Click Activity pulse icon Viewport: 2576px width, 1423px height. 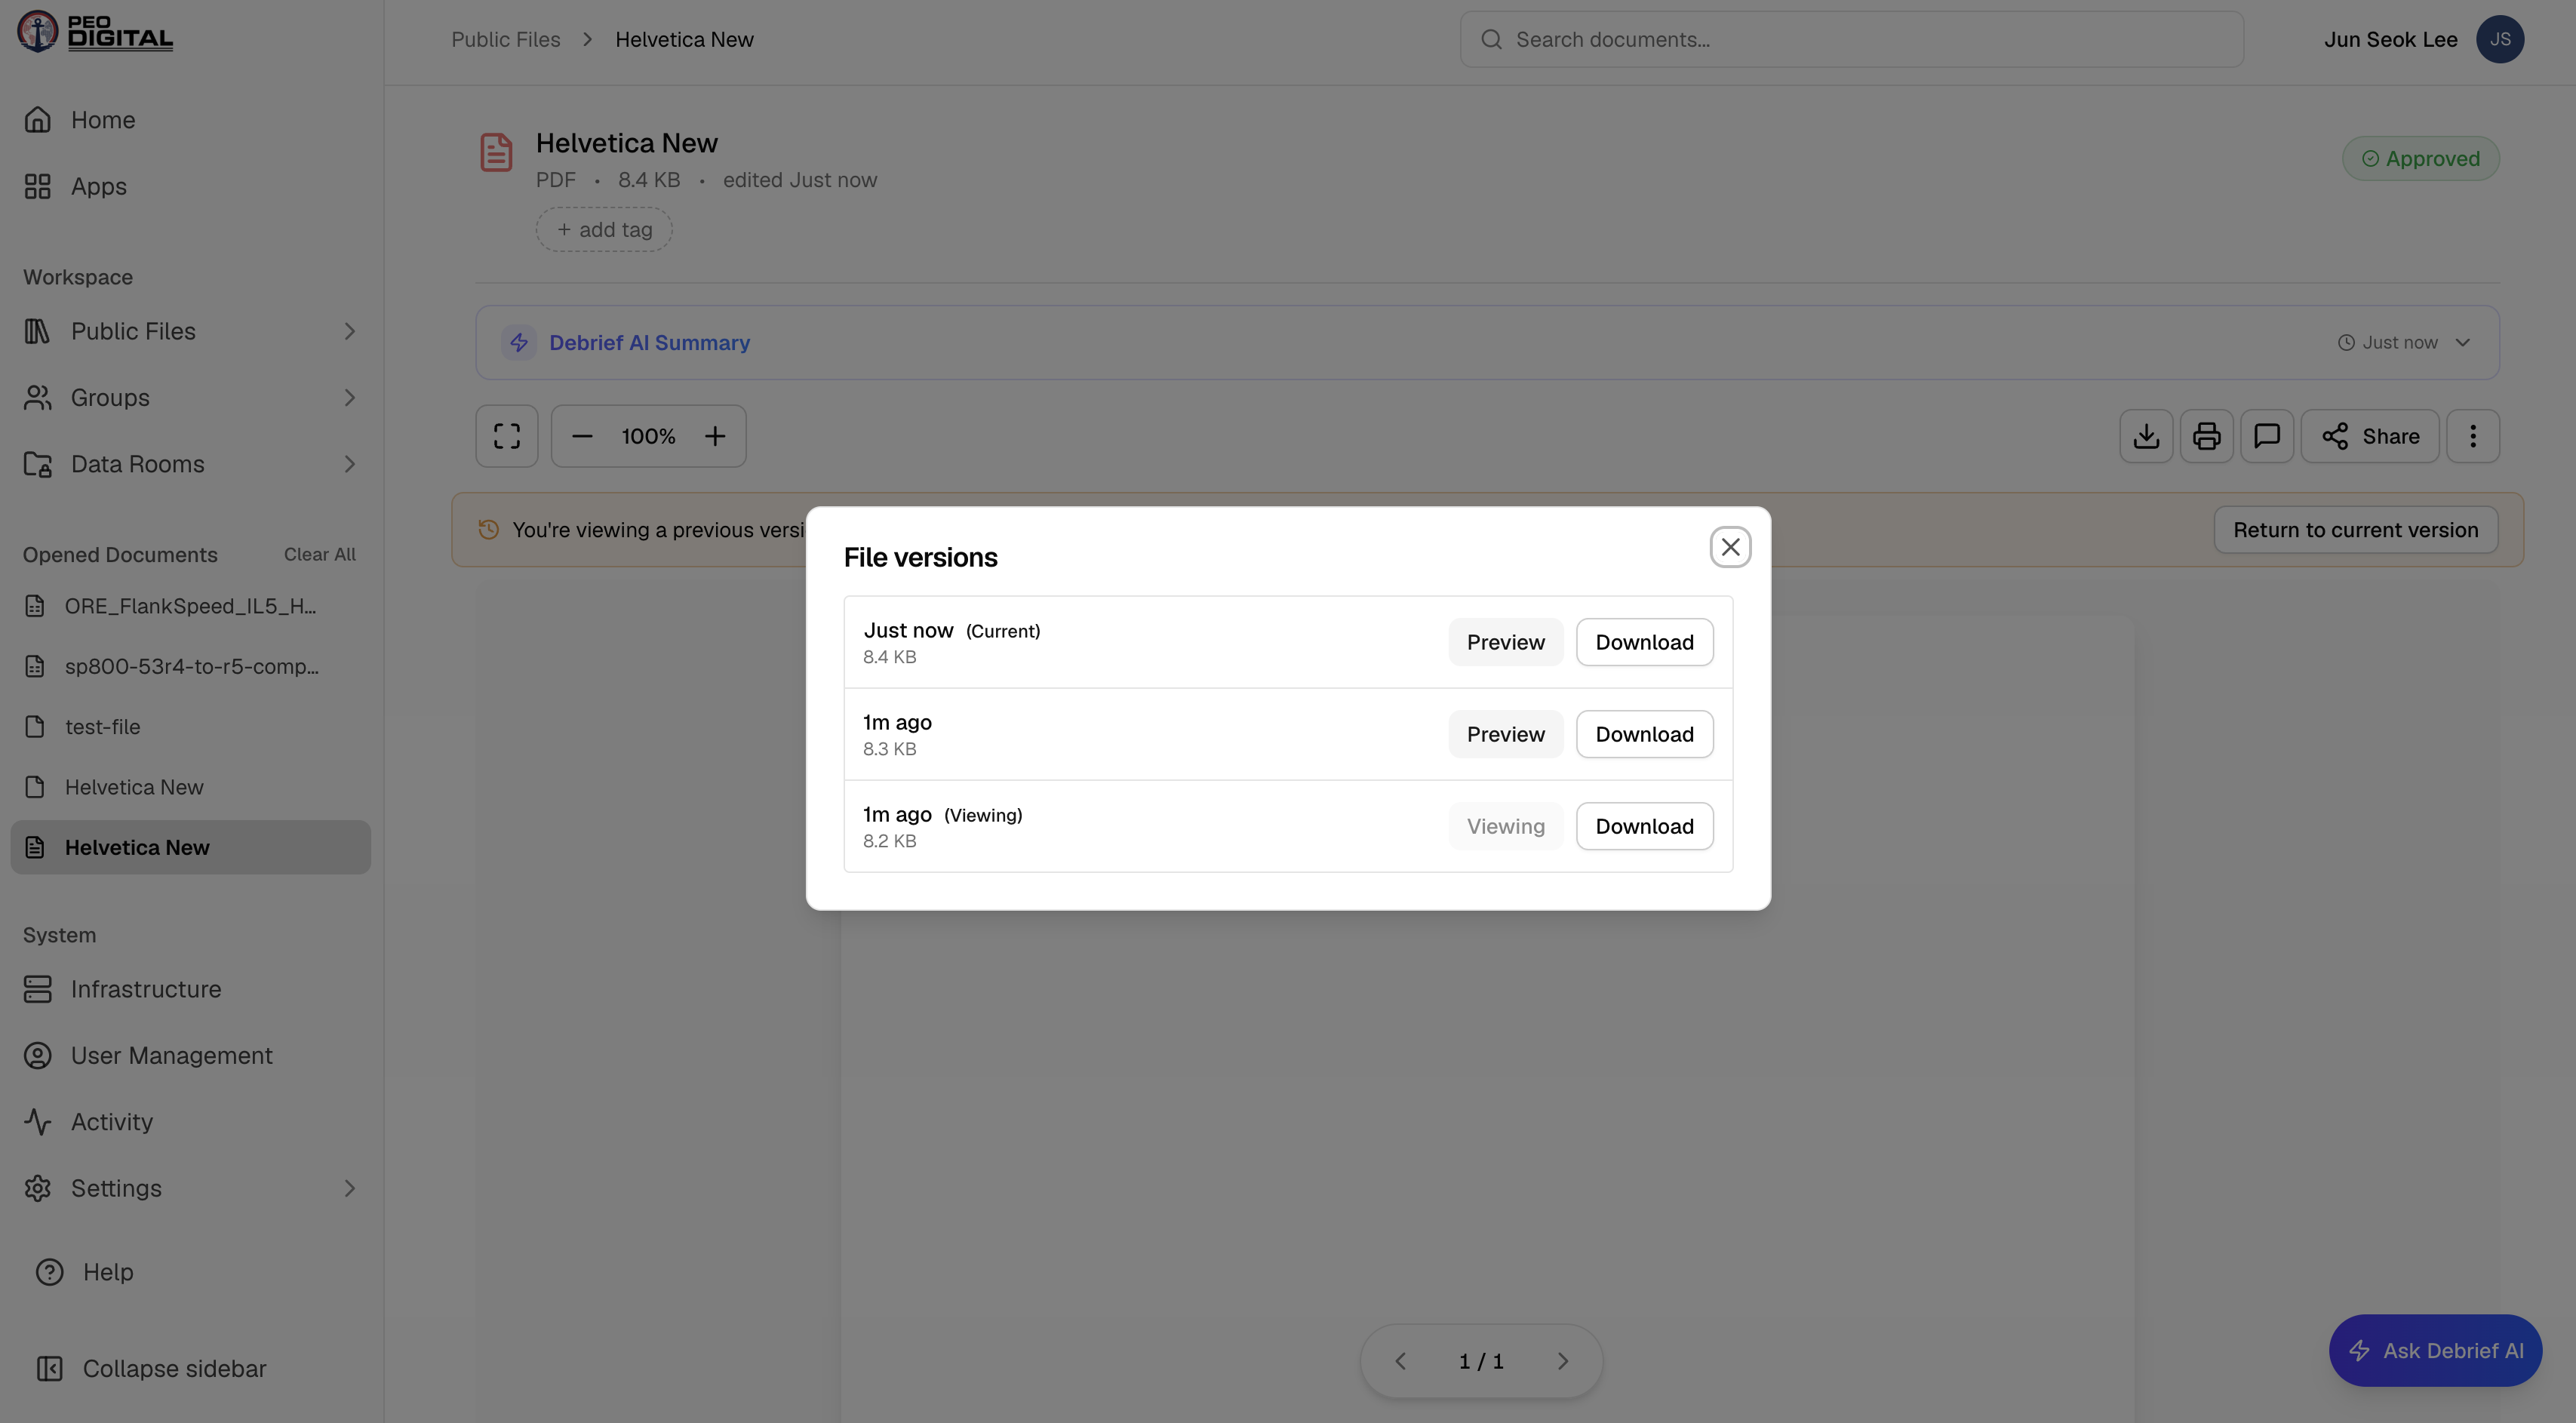(38, 1122)
